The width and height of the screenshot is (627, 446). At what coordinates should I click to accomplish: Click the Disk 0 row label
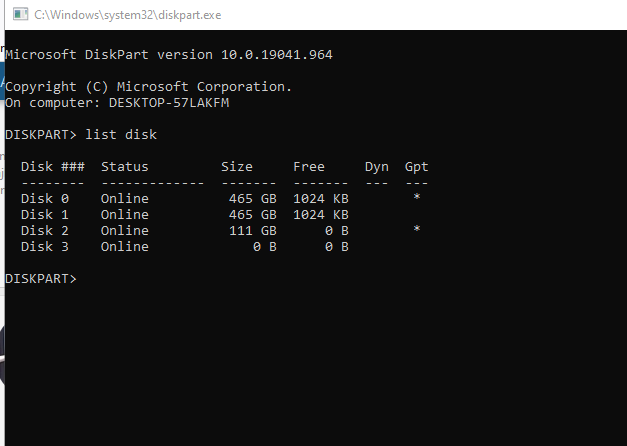[x=45, y=198]
